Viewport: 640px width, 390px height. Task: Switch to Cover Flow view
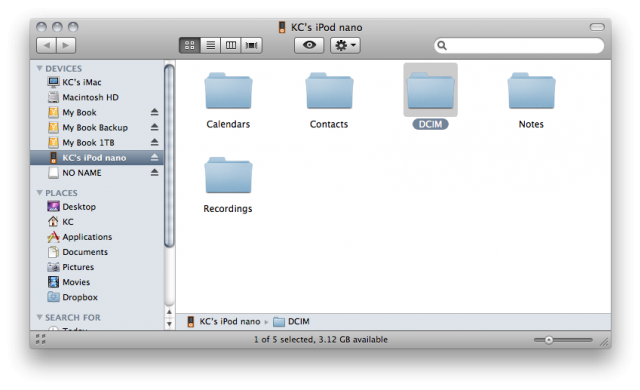pyautogui.click(x=251, y=45)
